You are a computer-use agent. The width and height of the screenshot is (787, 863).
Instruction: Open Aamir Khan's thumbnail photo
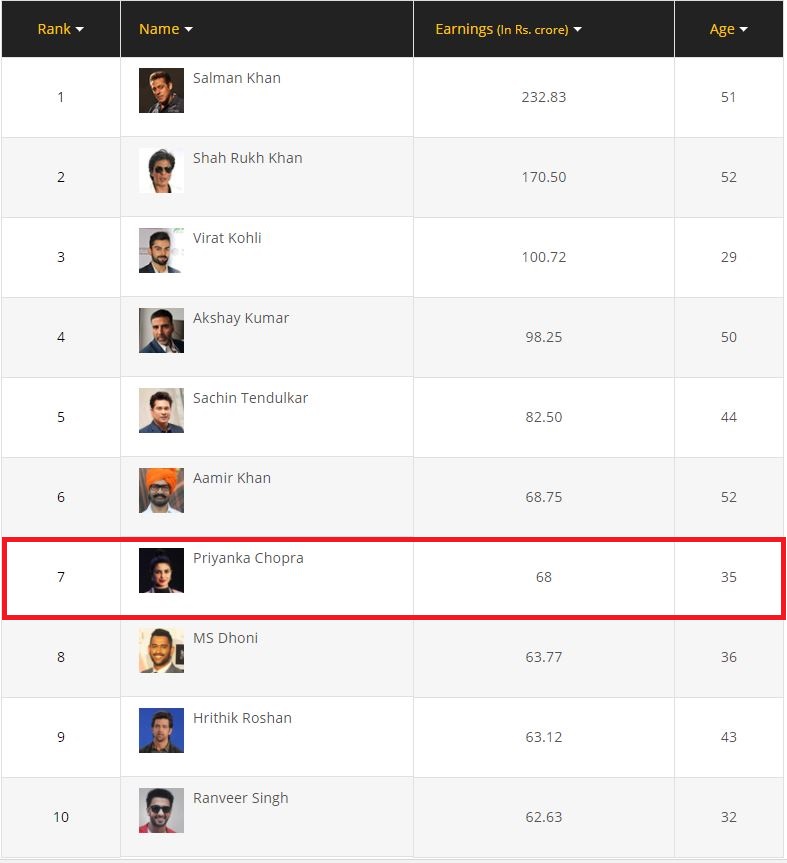(161, 490)
